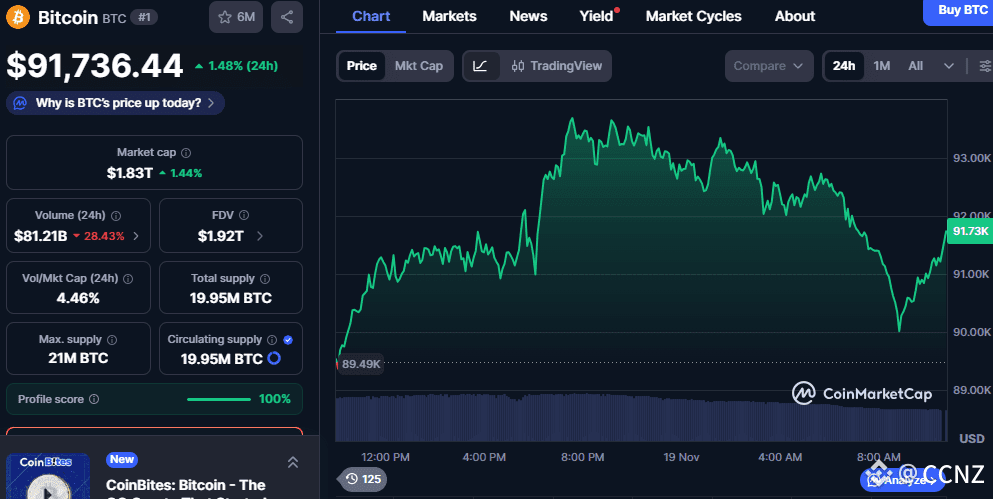
Task: Add Bitcoin to watchlist via star button
Action: [x=236, y=17]
